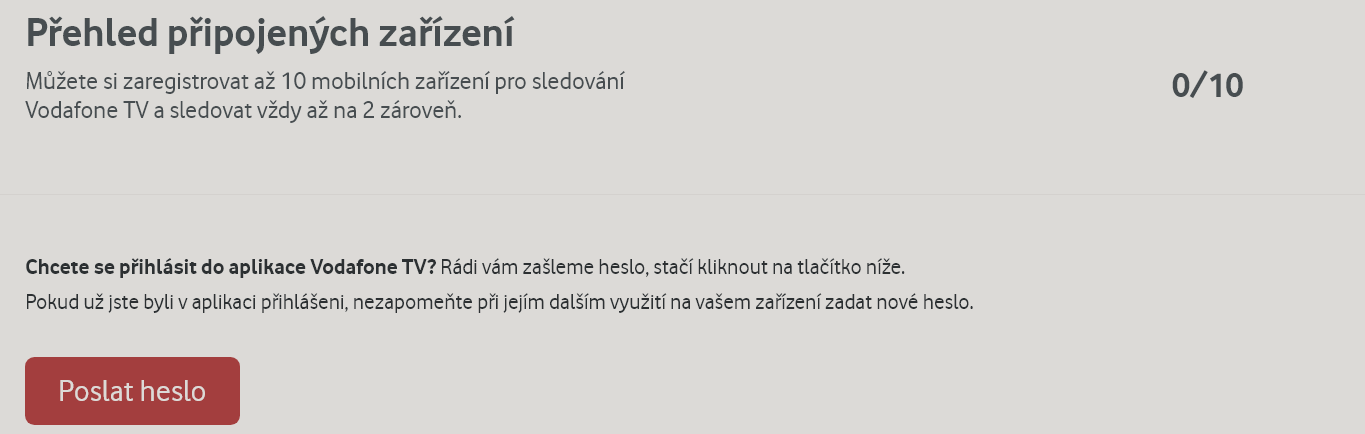Image resolution: width=1365 pixels, height=434 pixels.
Task: Click the "Poslat heslo" button
Action: coord(132,391)
